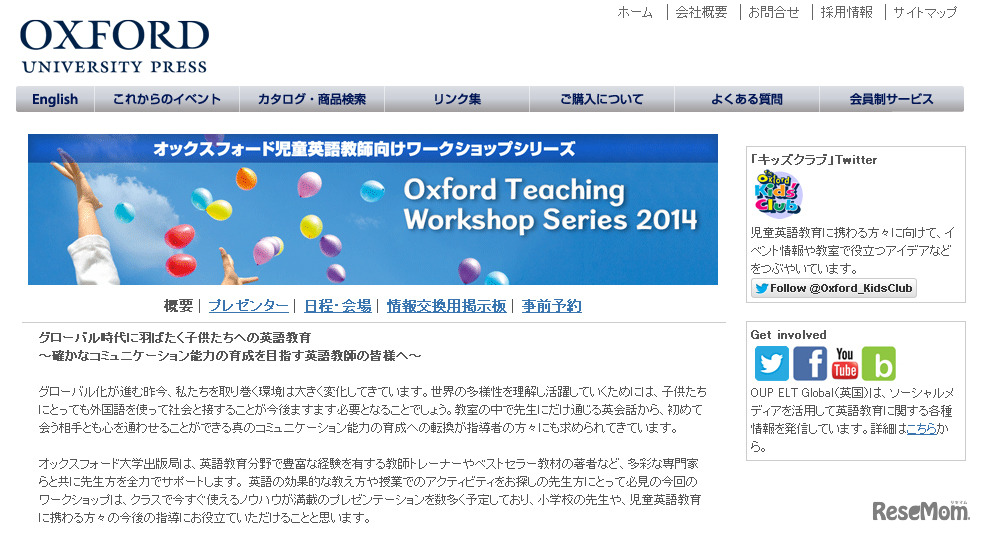The height and width of the screenshot is (534, 983).
Task: Click the Oxford University Press logo
Action: pyautogui.click(x=114, y=46)
